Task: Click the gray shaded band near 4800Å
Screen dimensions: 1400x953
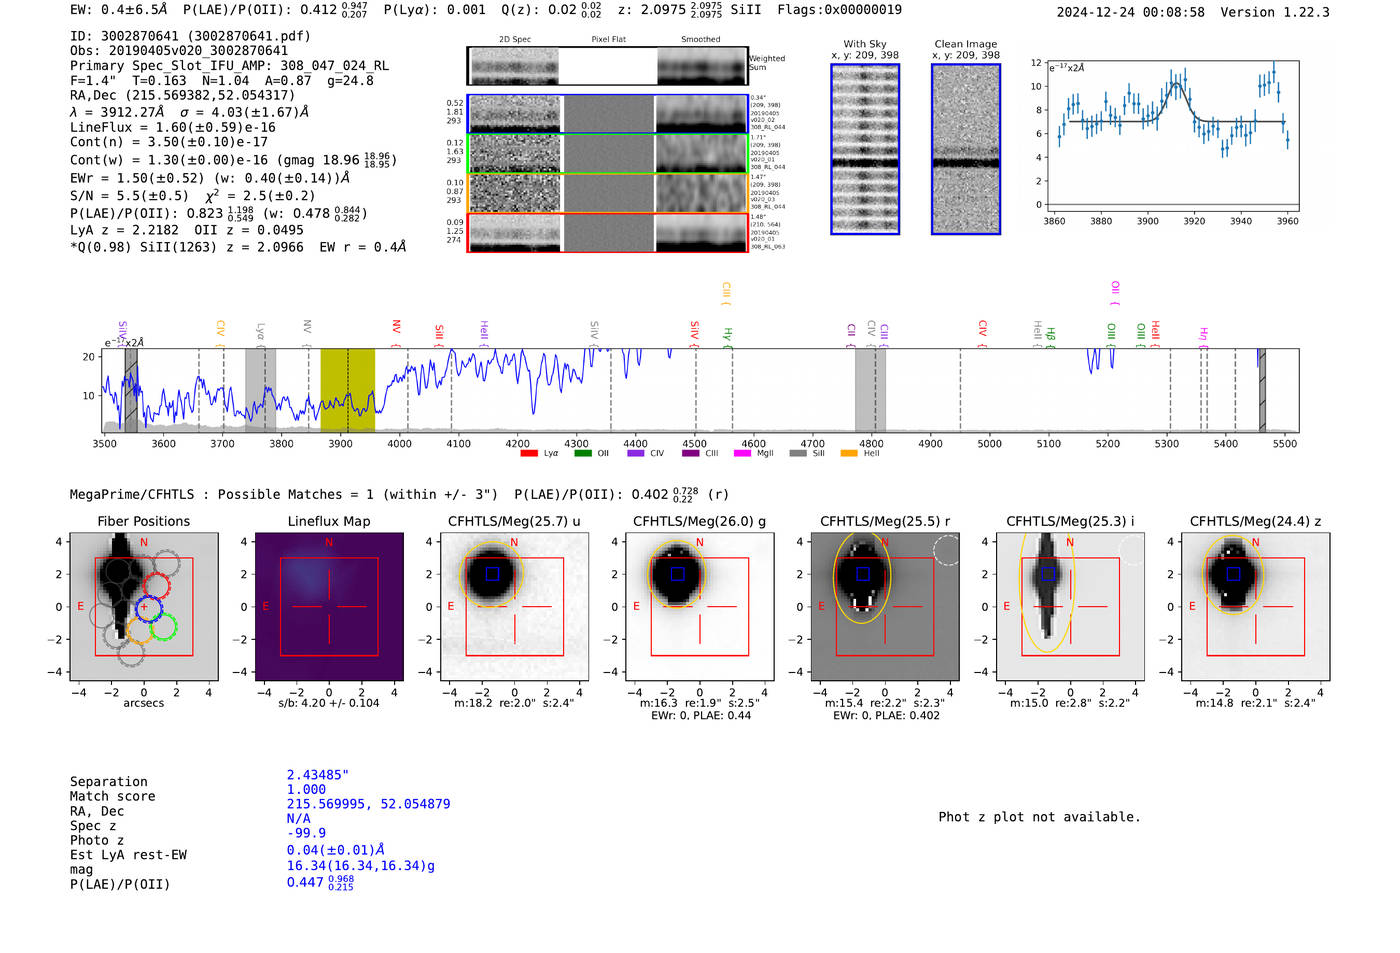Action: pos(870,390)
